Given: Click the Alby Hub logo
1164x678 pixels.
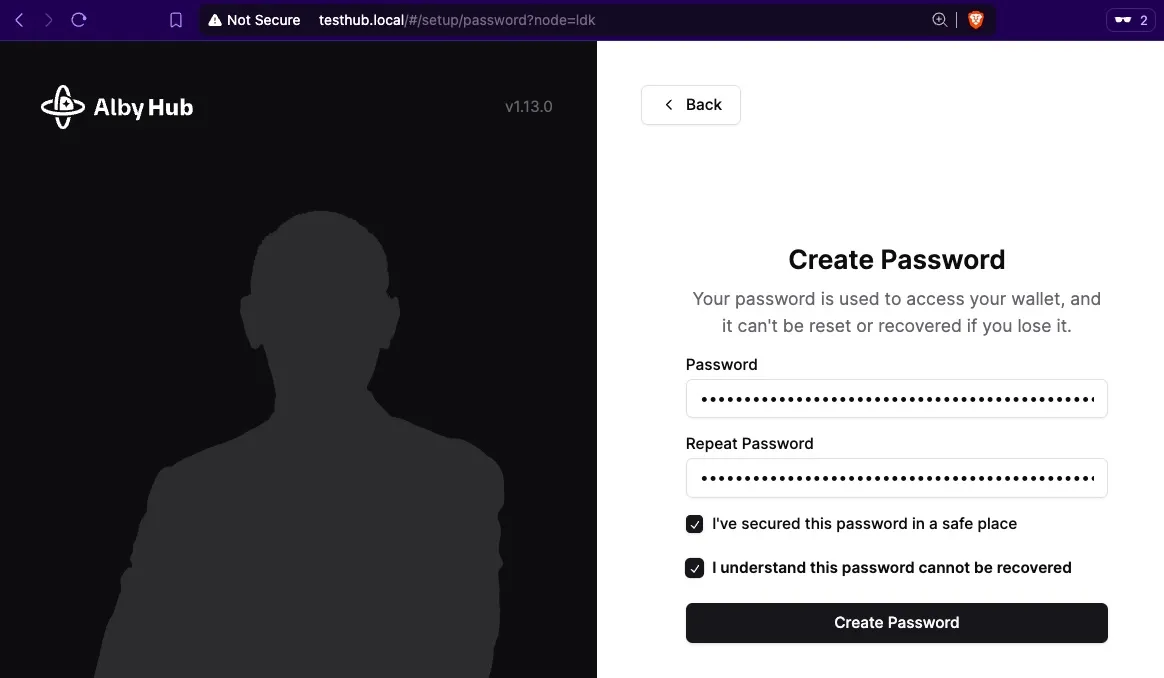Looking at the screenshot, I should click(x=117, y=107).
